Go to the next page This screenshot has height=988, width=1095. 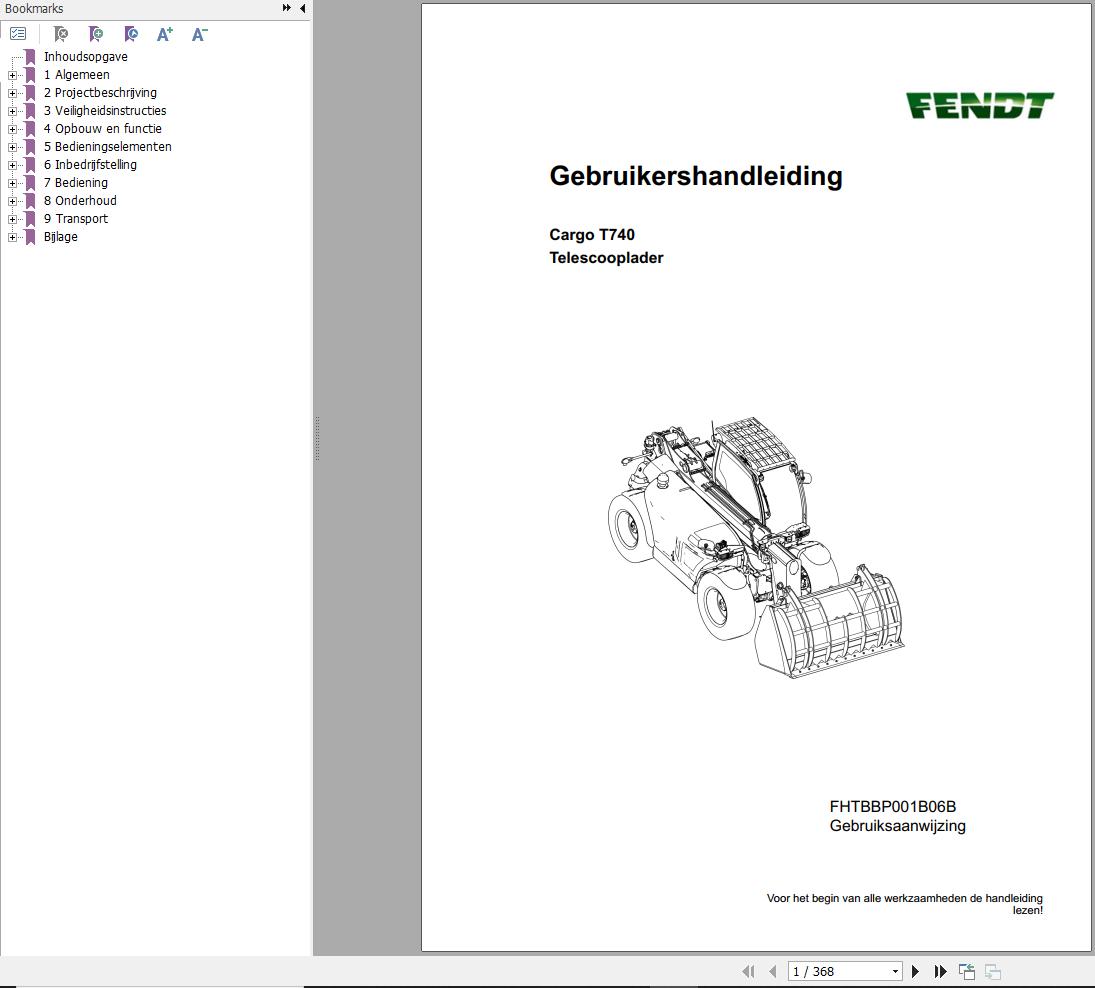point(916,971)
